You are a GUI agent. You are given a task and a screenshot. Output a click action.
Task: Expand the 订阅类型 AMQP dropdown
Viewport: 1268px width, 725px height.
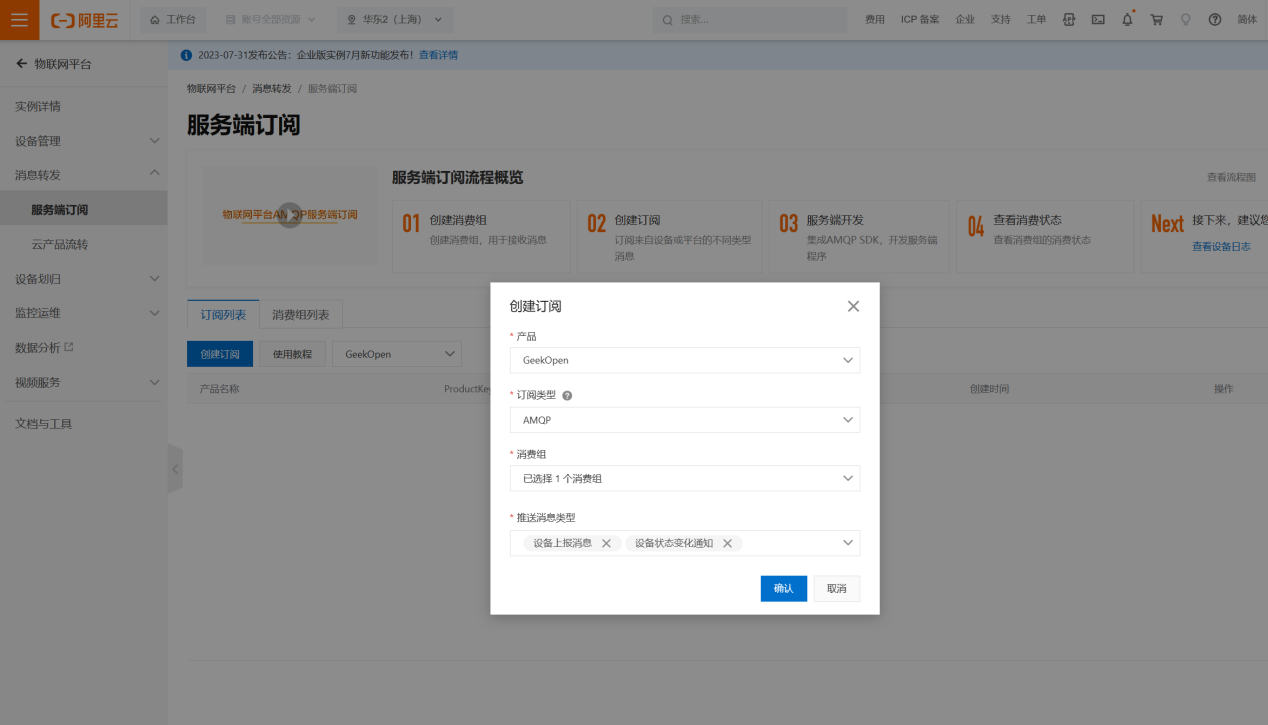684,420
